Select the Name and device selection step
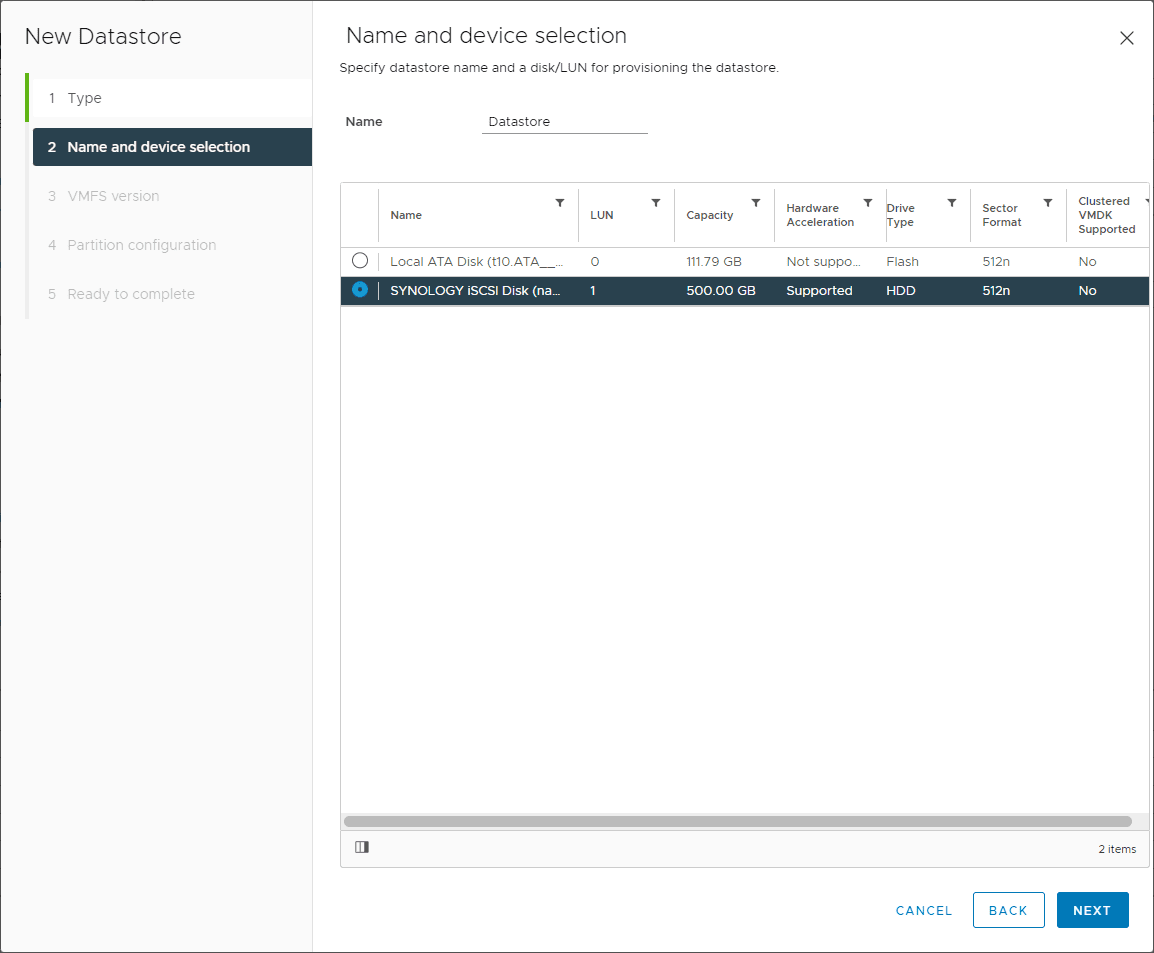This screenshot has height=953, width=1154. coord(158,147)
